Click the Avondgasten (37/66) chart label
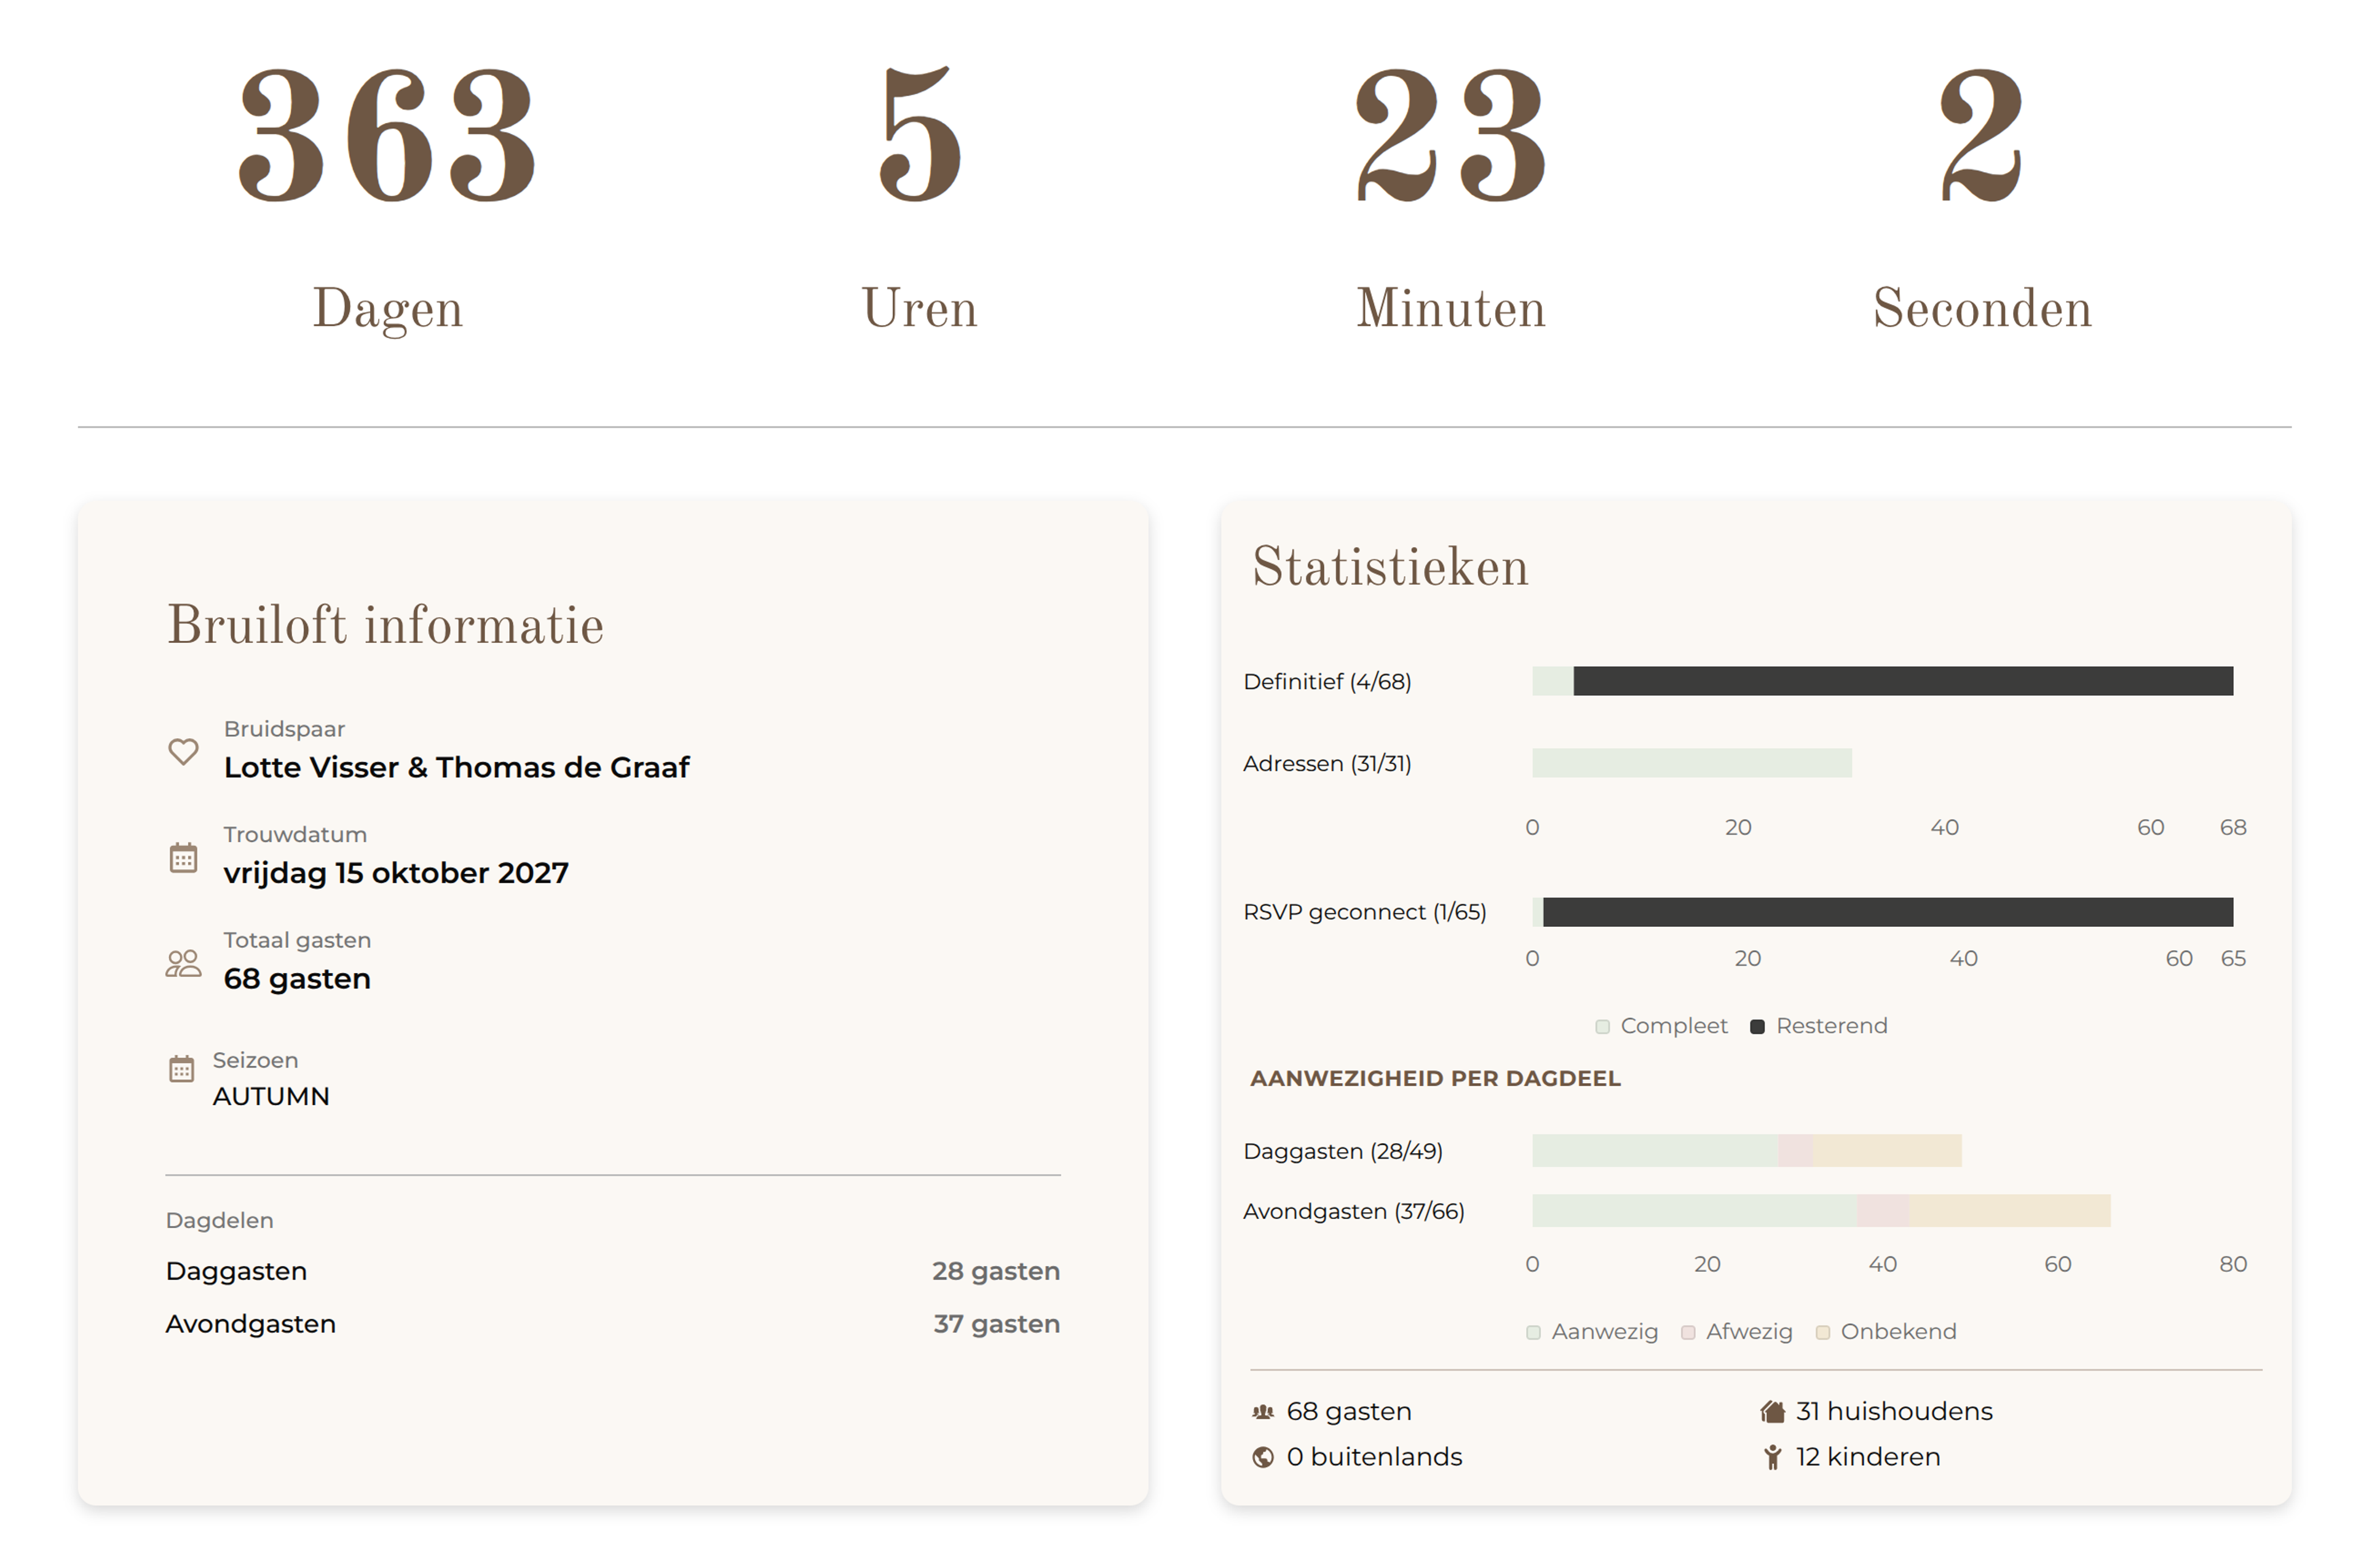 pyautogui.click(x=1354, y=1211)
